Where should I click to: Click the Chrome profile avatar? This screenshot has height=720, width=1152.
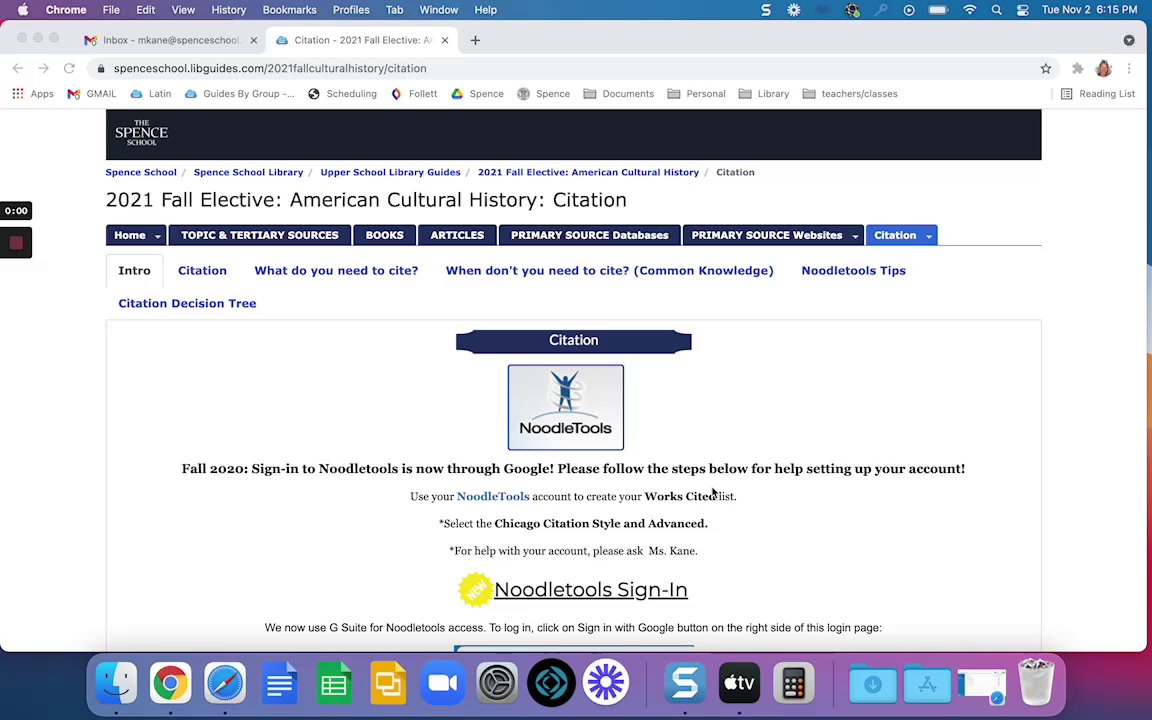tap(1104, 68)
